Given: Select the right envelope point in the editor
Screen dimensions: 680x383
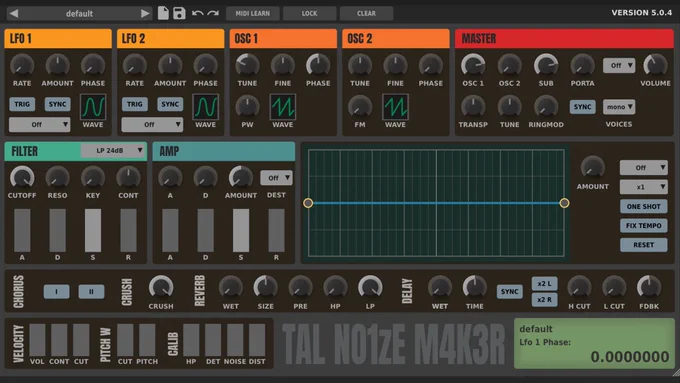Looking at the screenshot, I should [564, 203].
